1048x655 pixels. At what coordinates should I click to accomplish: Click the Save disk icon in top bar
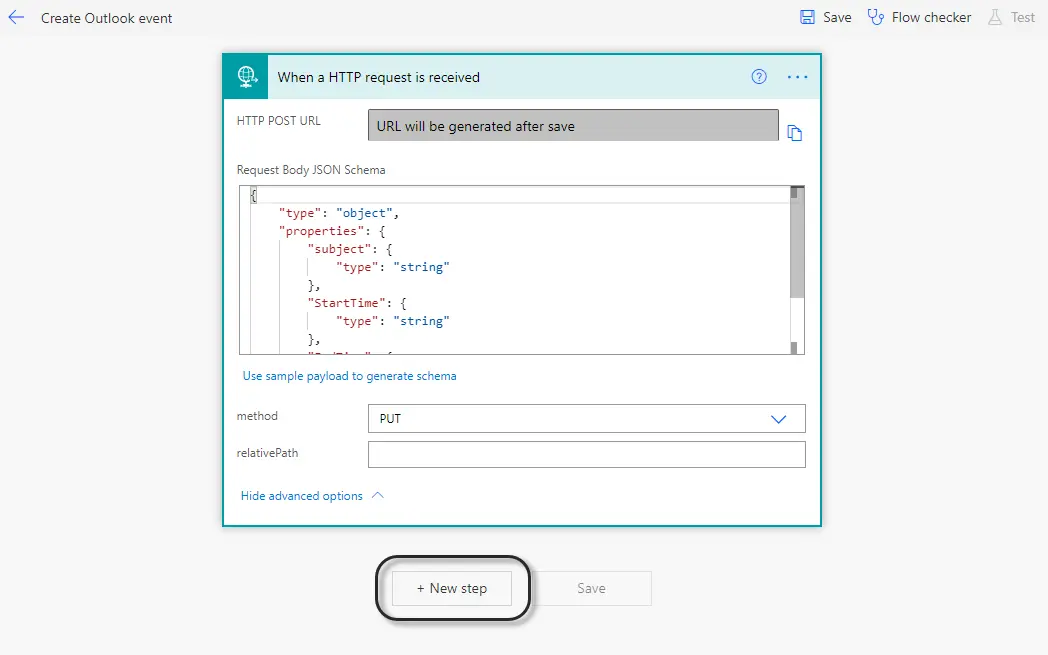pyautogui.click(x=807, y=17)
